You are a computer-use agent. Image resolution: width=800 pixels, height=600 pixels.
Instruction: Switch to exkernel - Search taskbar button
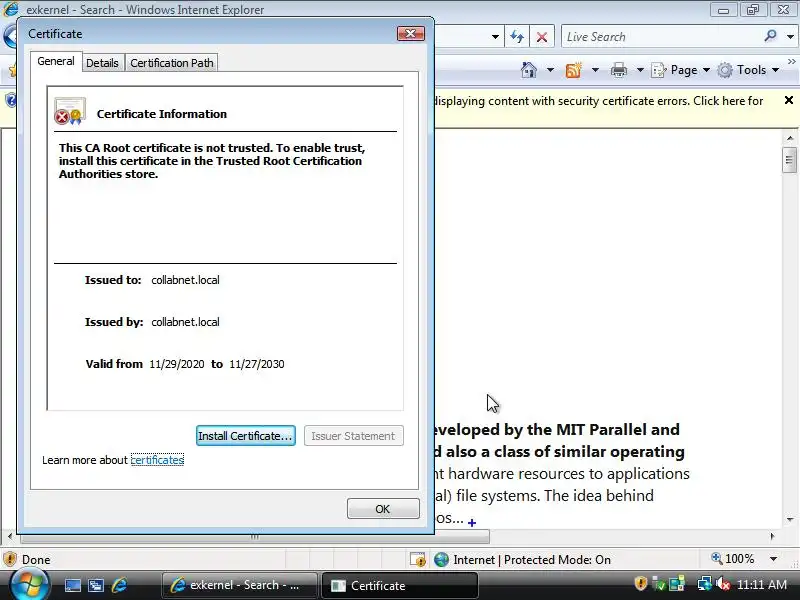tap(239, 585)
